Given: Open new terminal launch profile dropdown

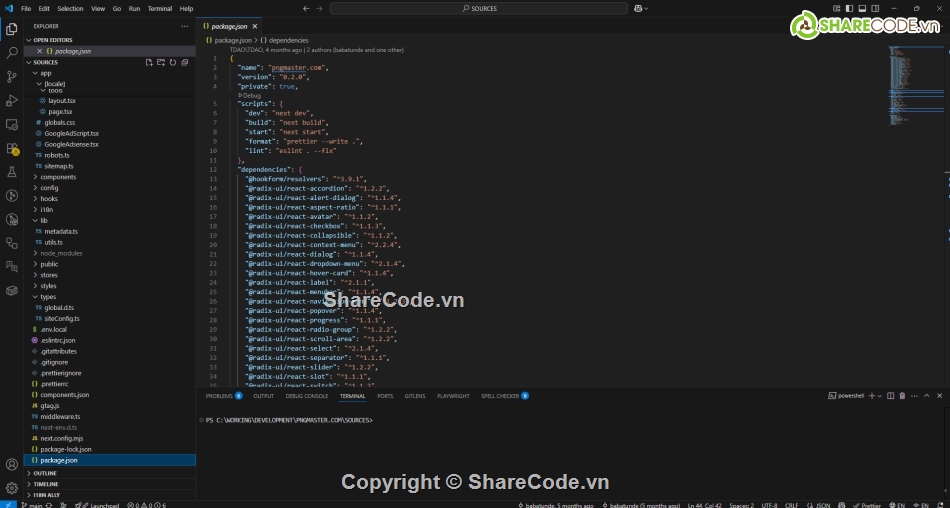Looking at the screenshot, I should coord(880,396).
